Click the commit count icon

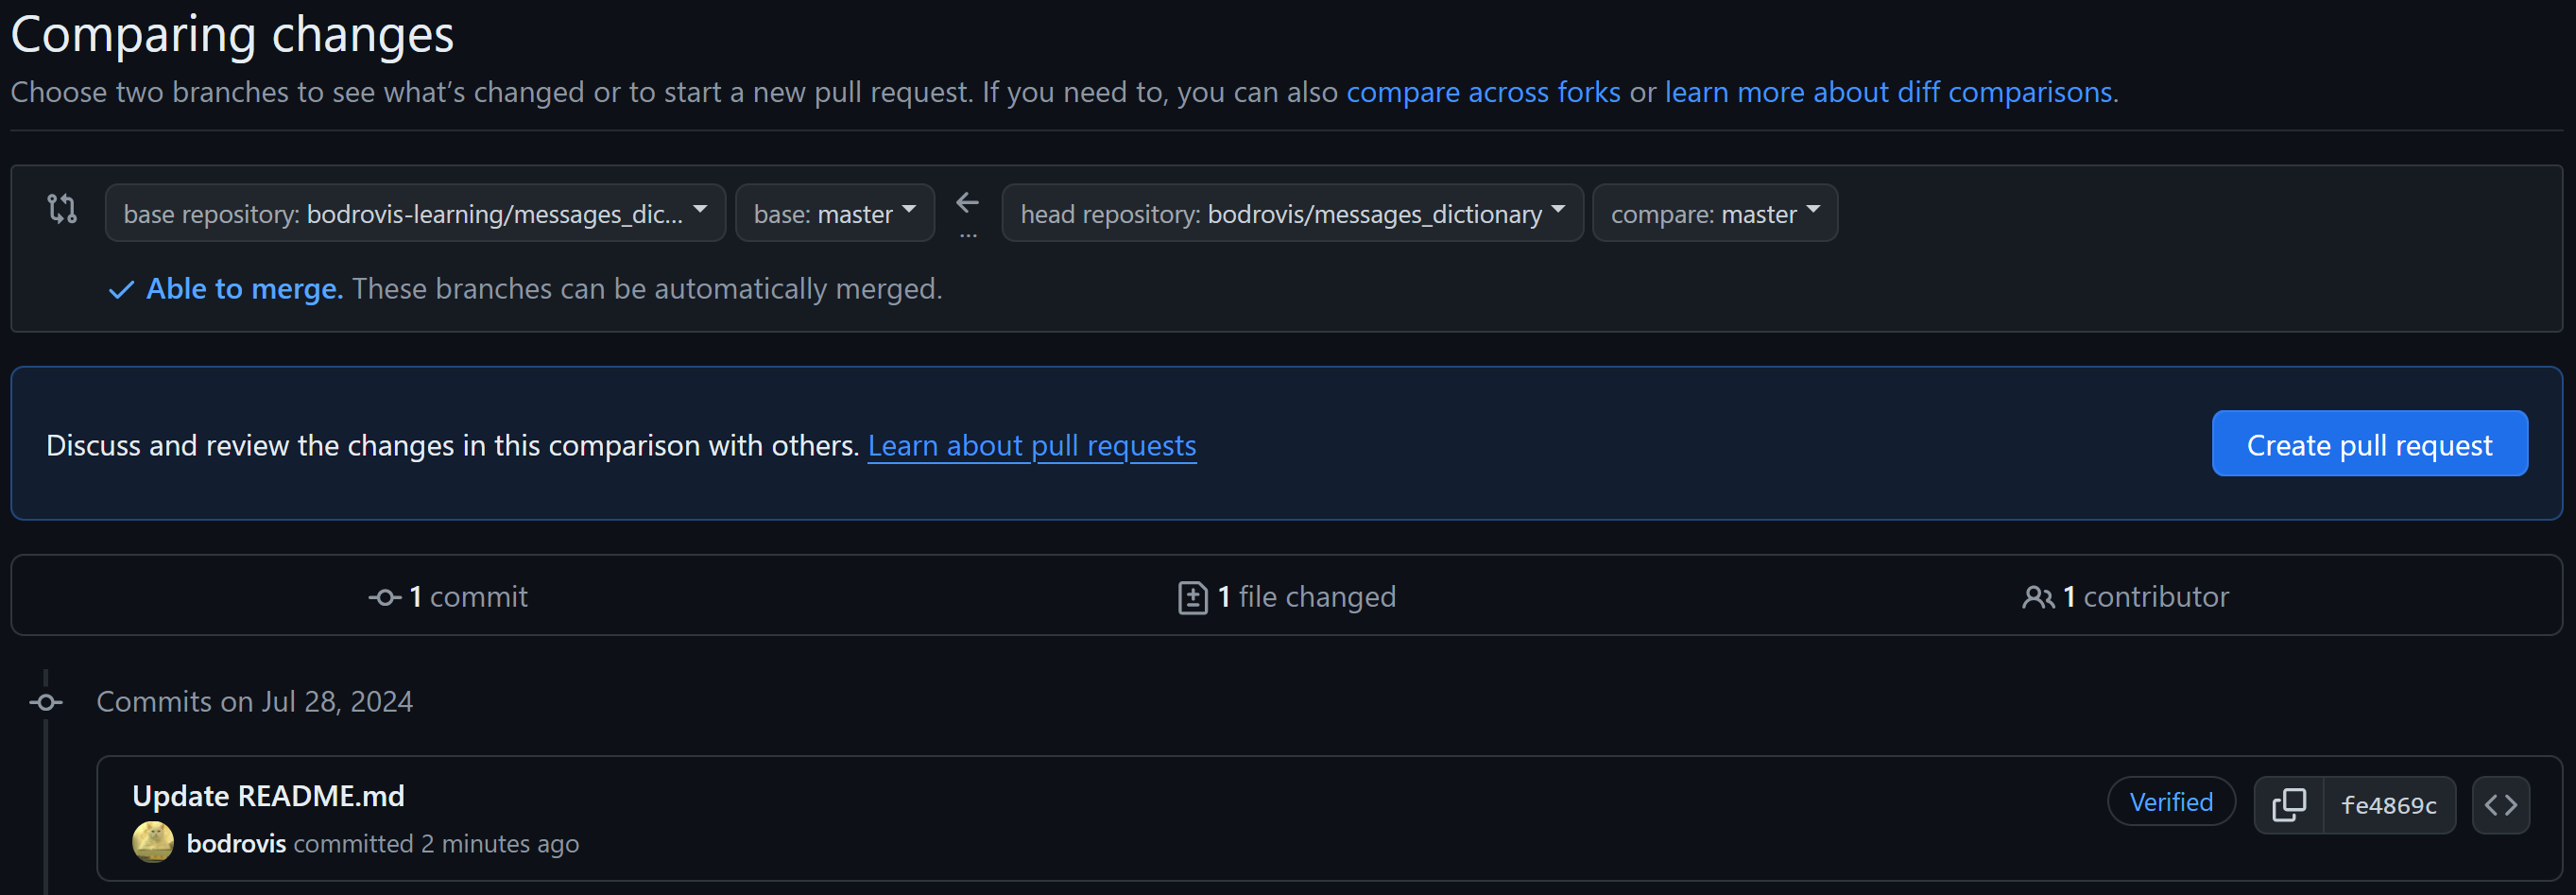pyautogui.click(x=383, y=595)
